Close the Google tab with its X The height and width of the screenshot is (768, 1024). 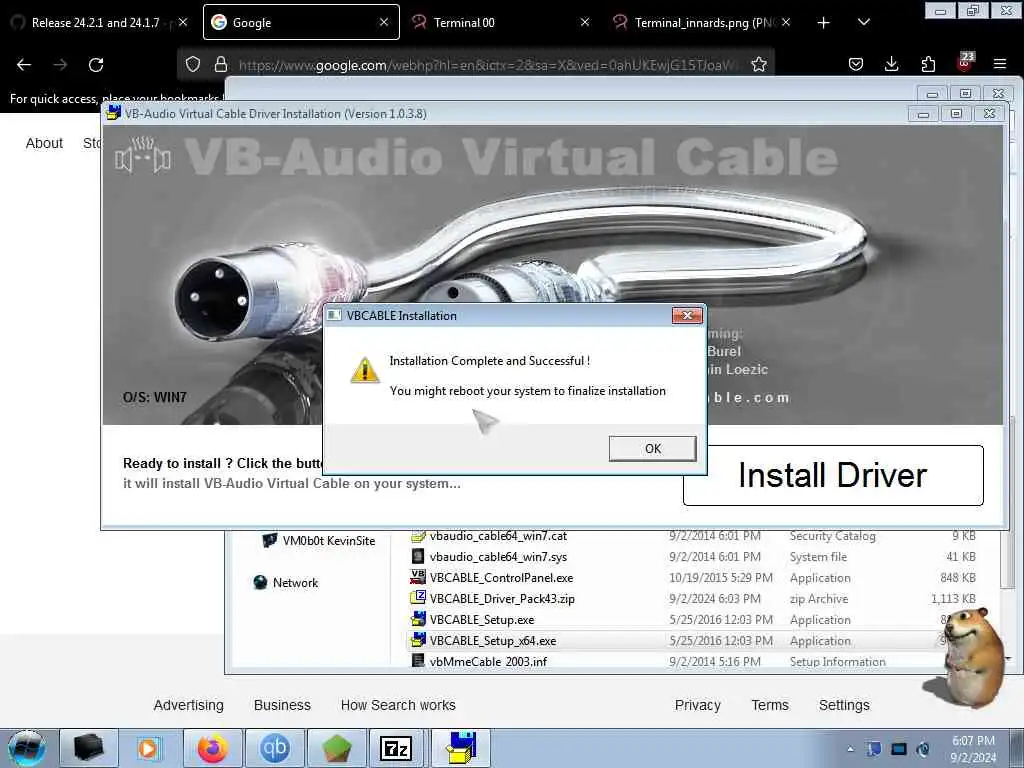[x=384, y=22]
